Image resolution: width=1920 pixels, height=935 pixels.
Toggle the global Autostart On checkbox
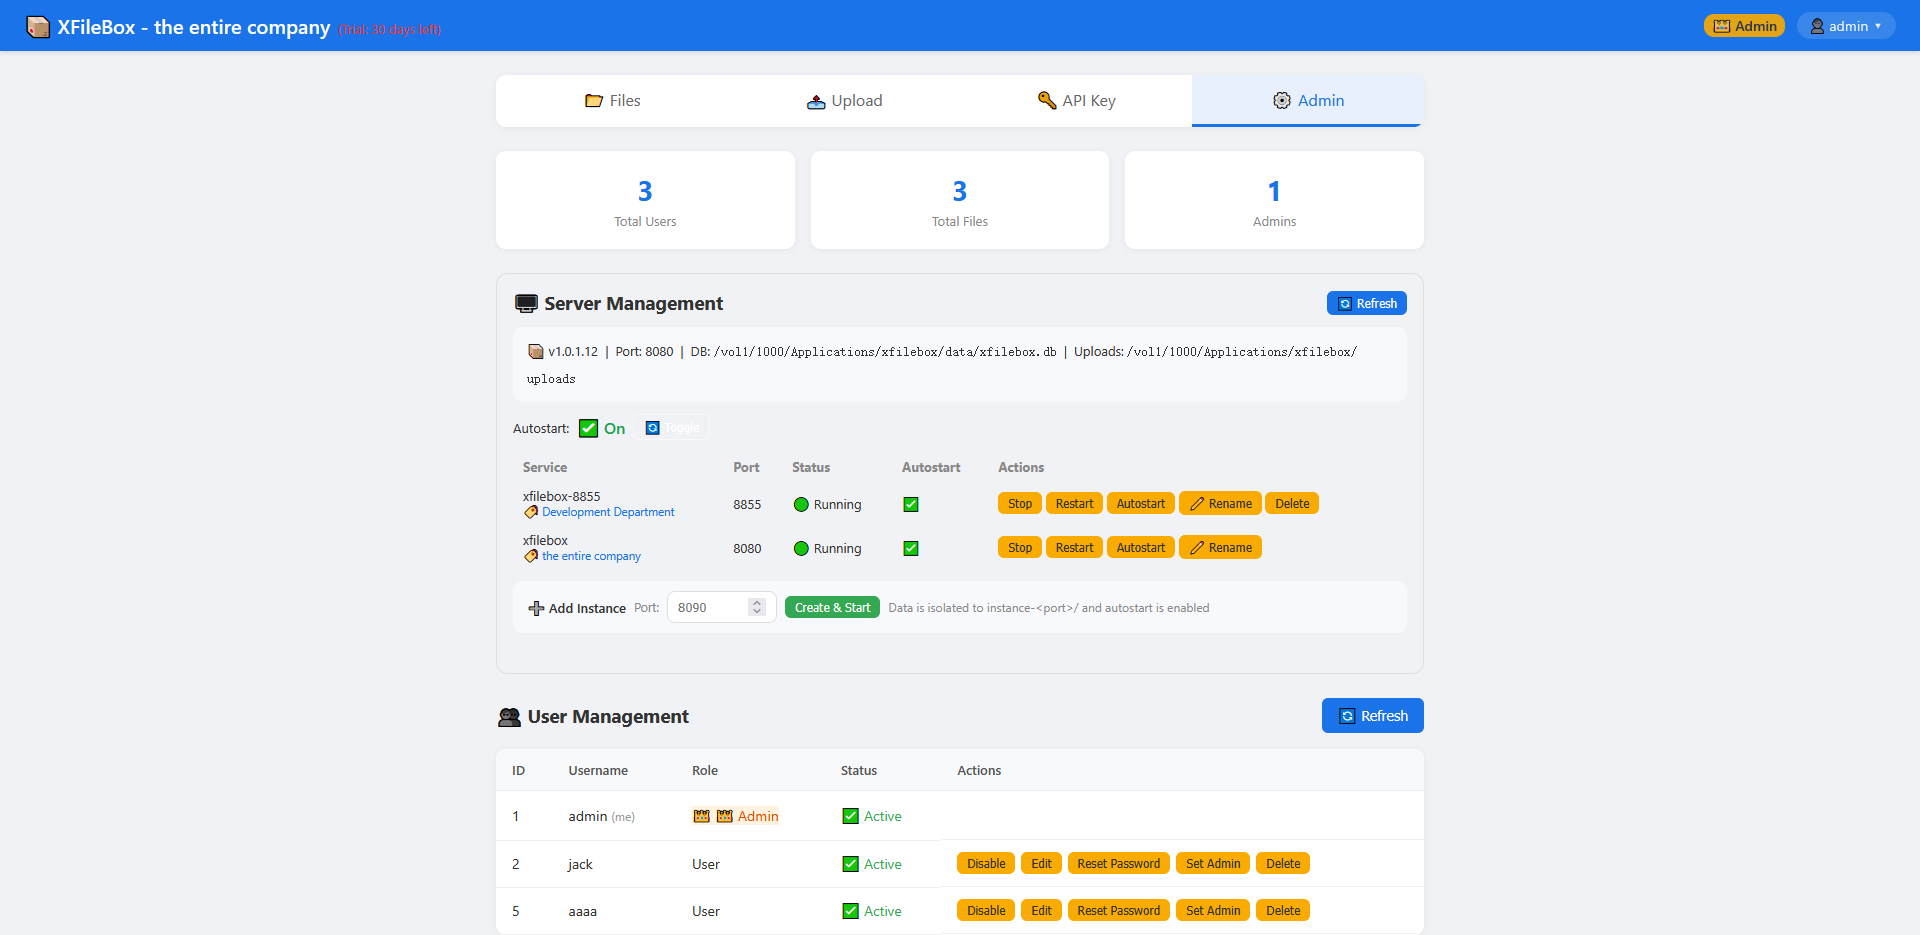589,428
